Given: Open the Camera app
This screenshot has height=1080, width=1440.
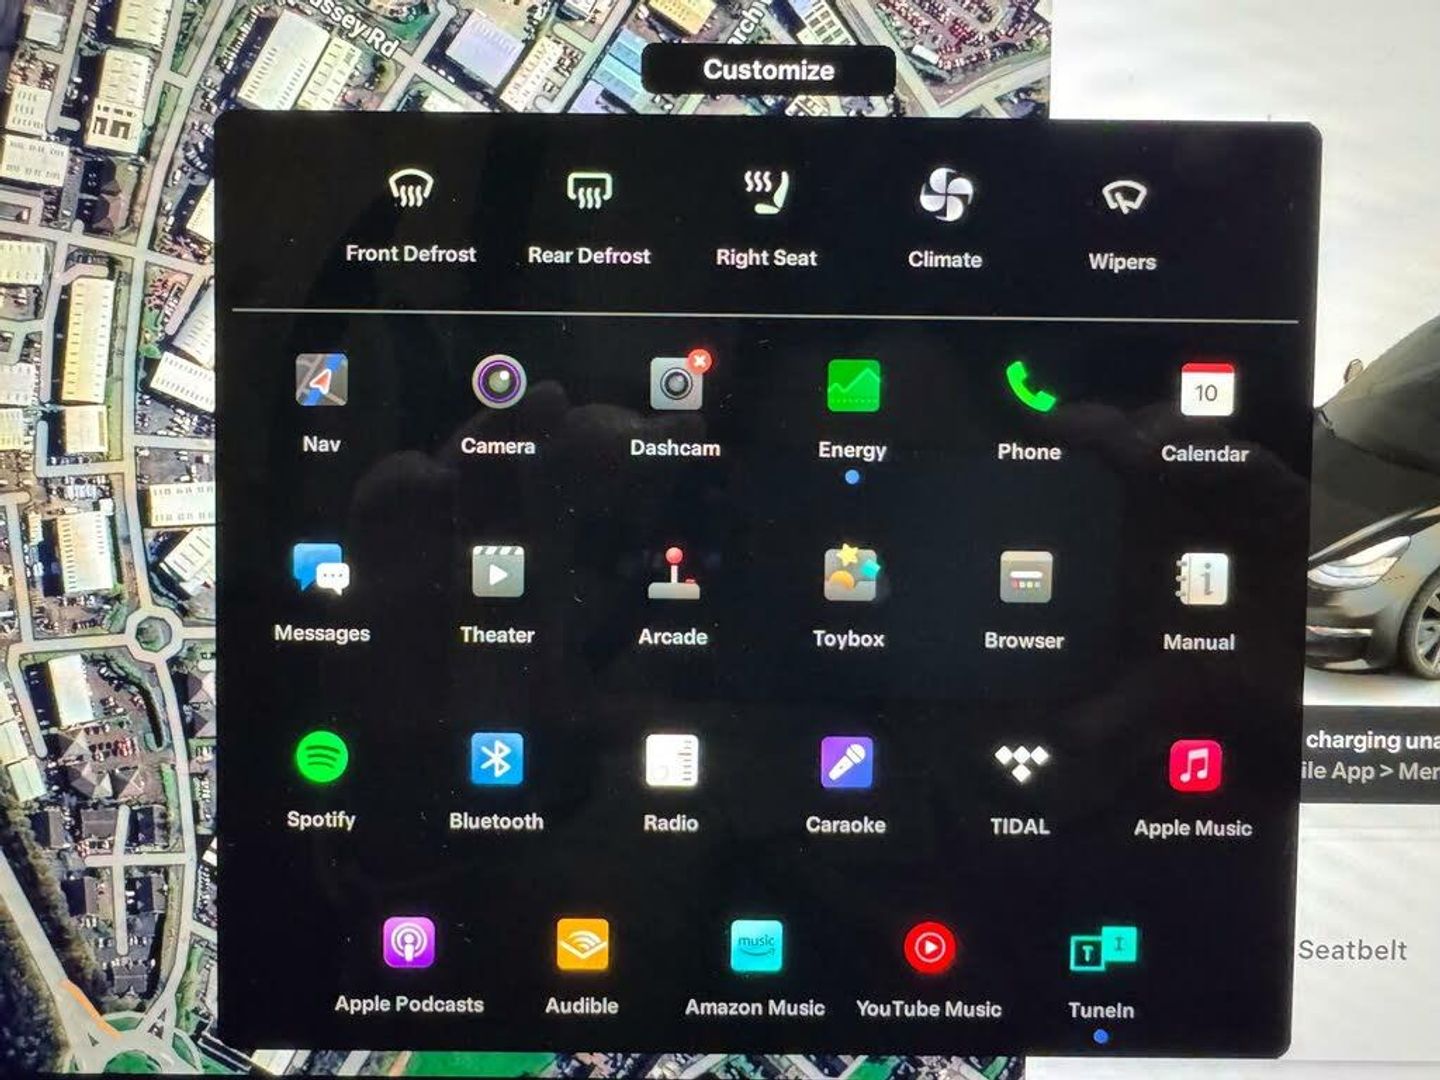Looking at the screenshot, I should click(498, 404).
